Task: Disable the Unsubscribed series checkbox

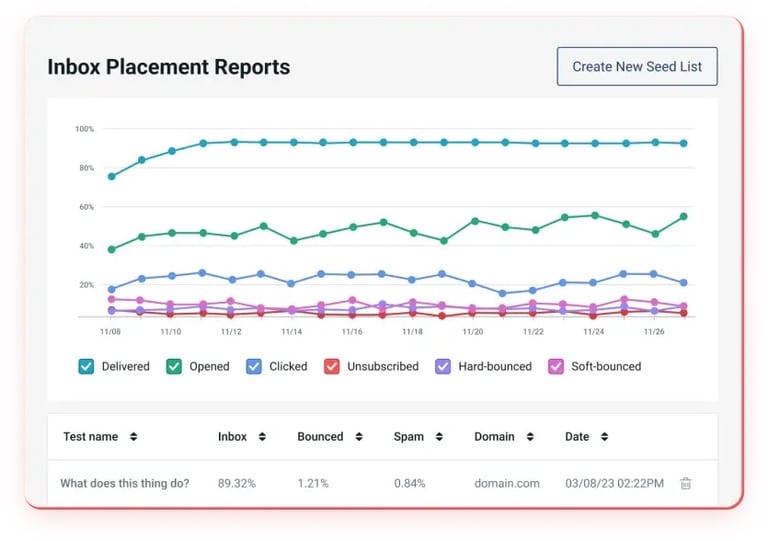Action: point(332,366)
